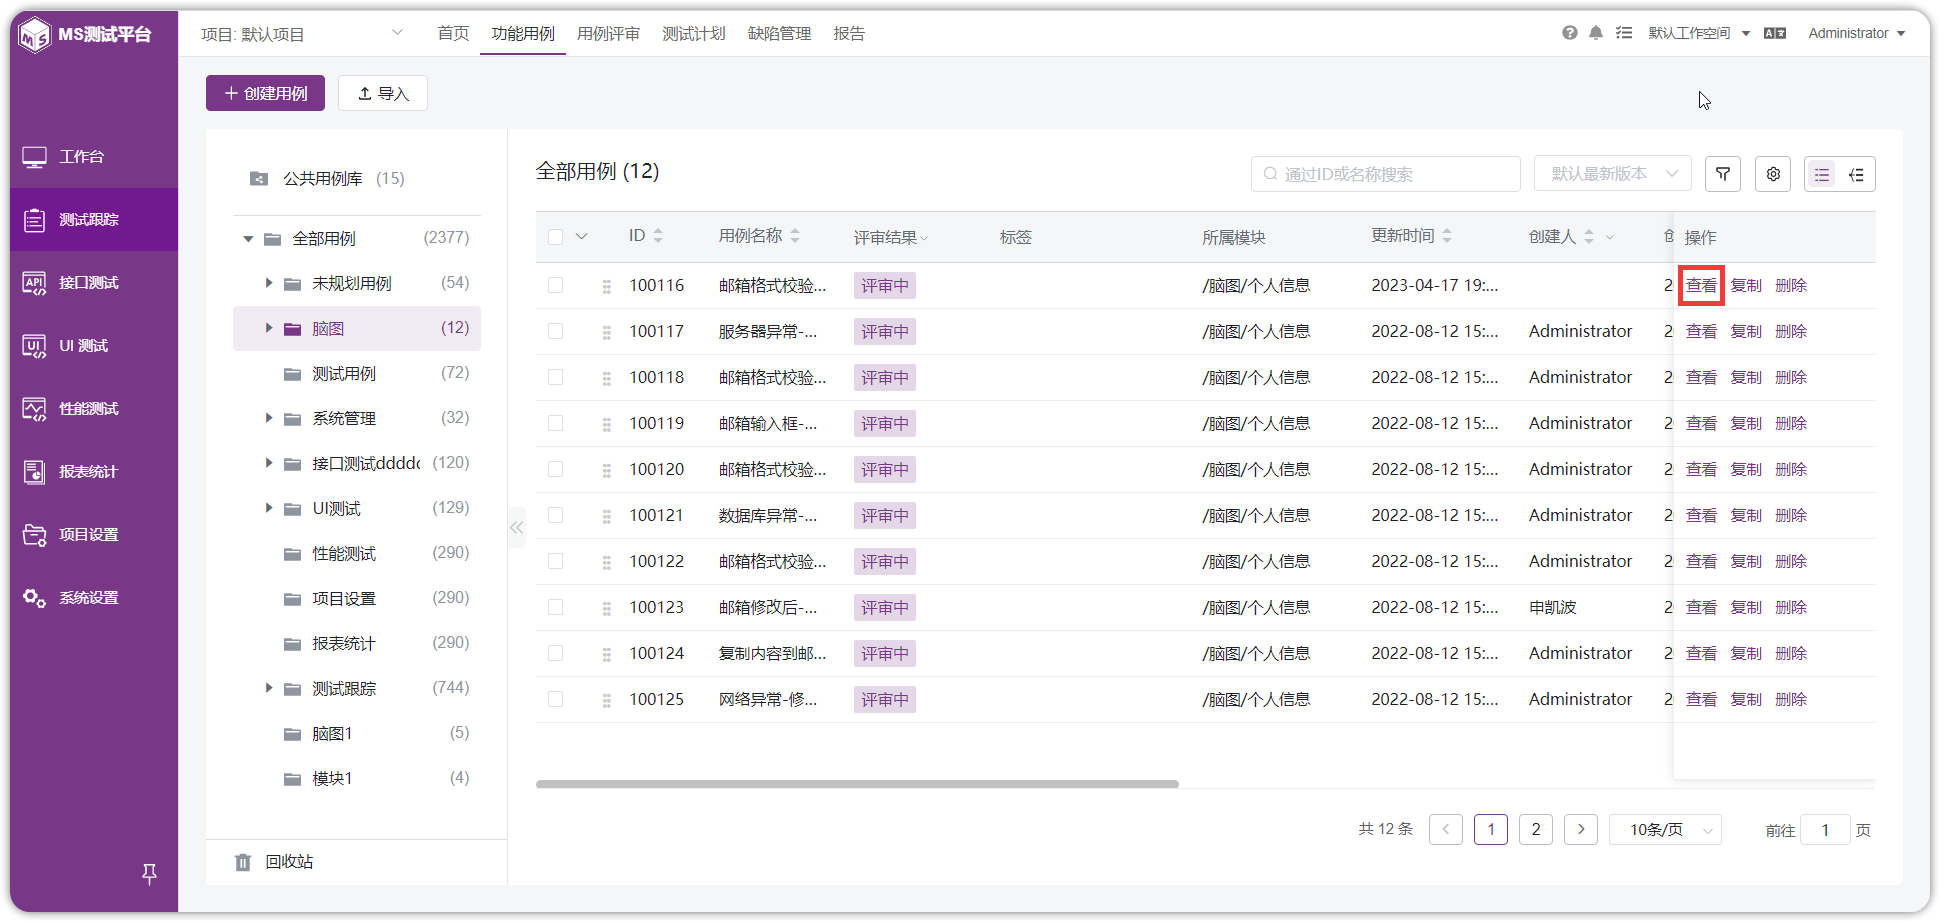Open table column settings gear icon
The width and height of the screenshot is (1940, 922).
[1773, 174]
